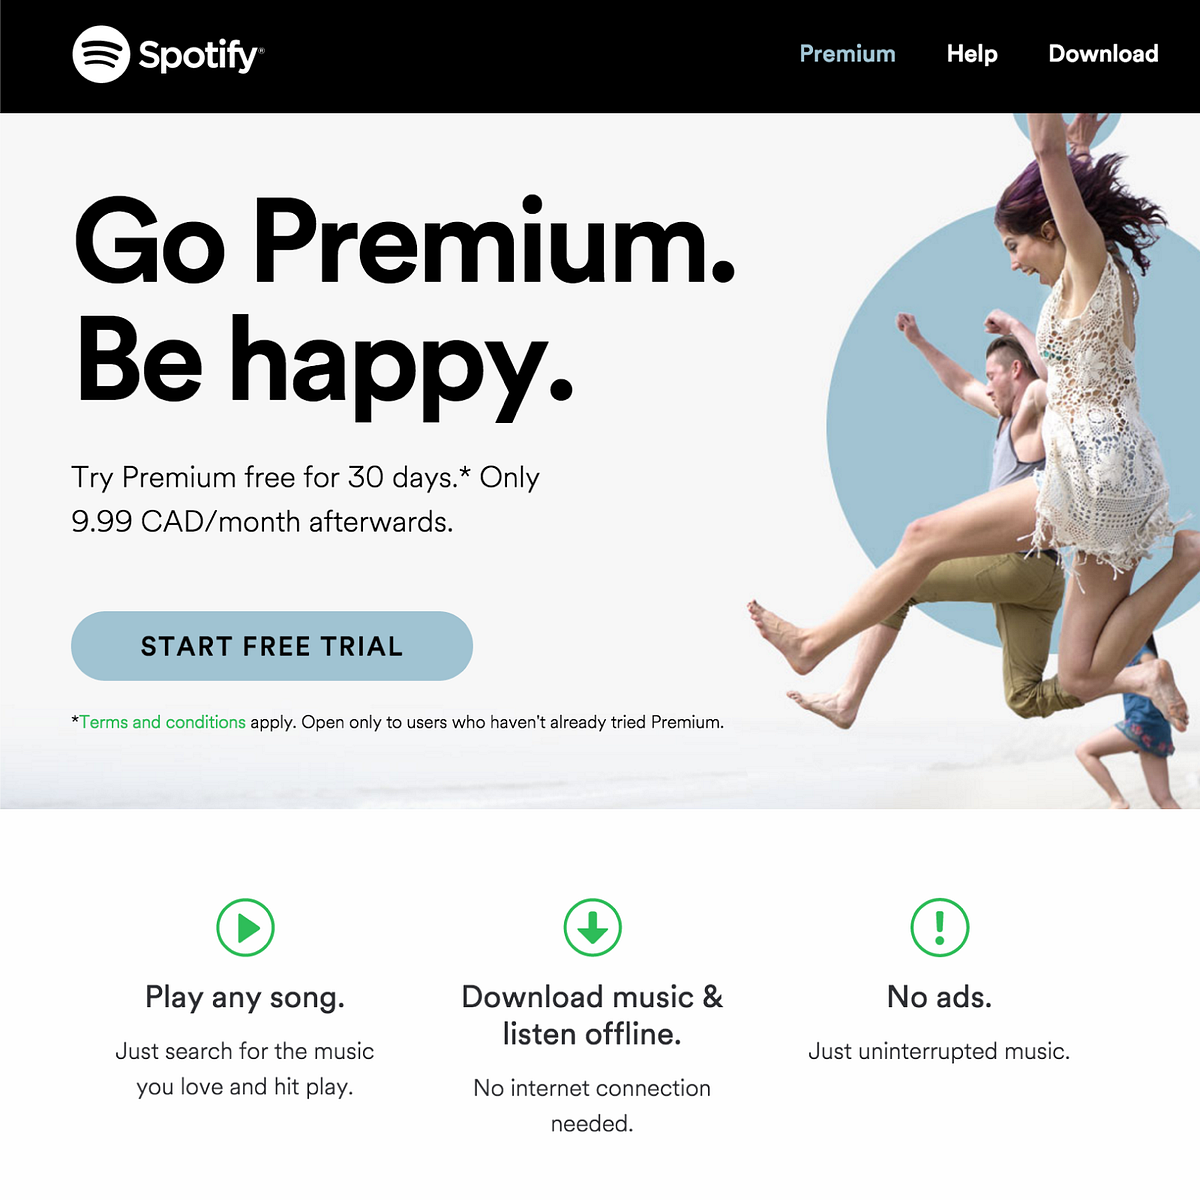Open the Terms and conditions link
This screenshot has height=1200, width=1200.
pos(163,722)
